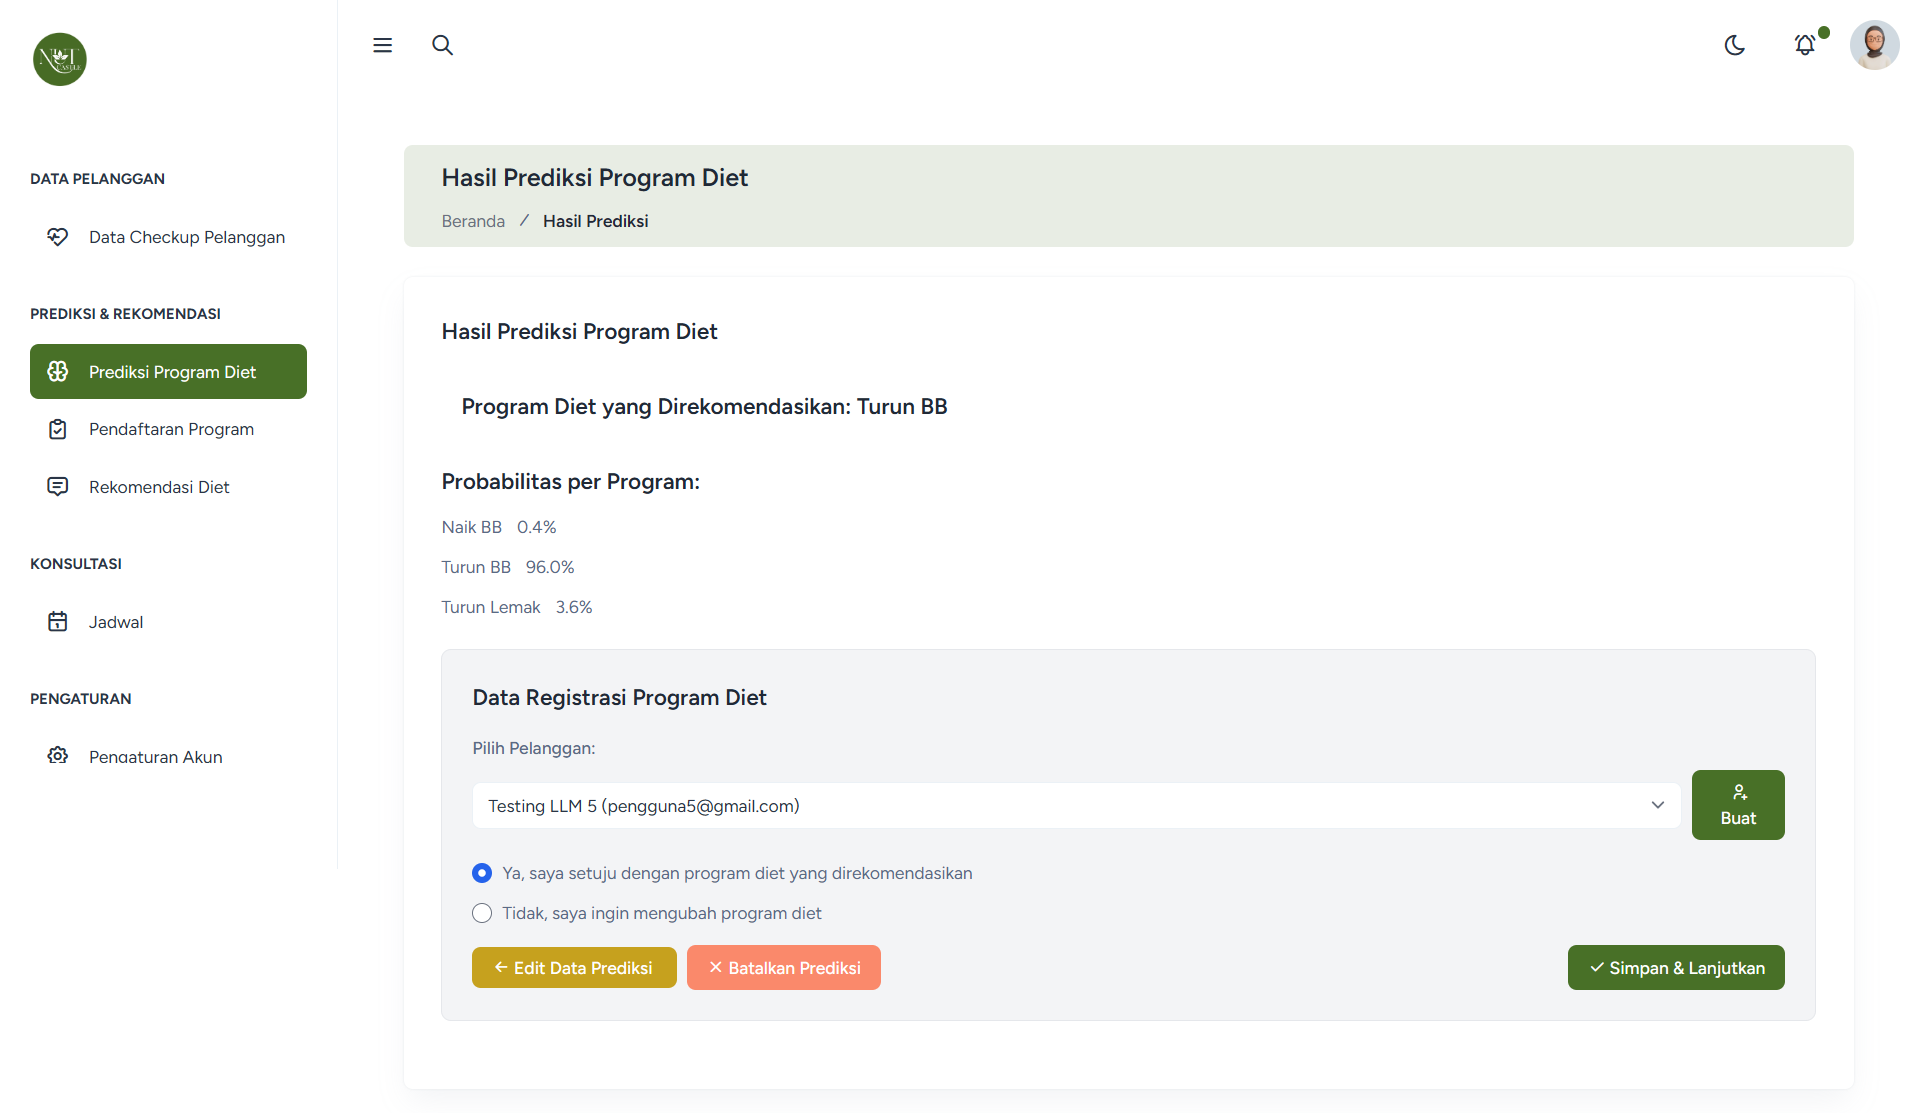Image resolution: width=1920 pixels, height=1113 pixels.
Task: Click the calendar icon next to Jadwal
Action: 58,621
